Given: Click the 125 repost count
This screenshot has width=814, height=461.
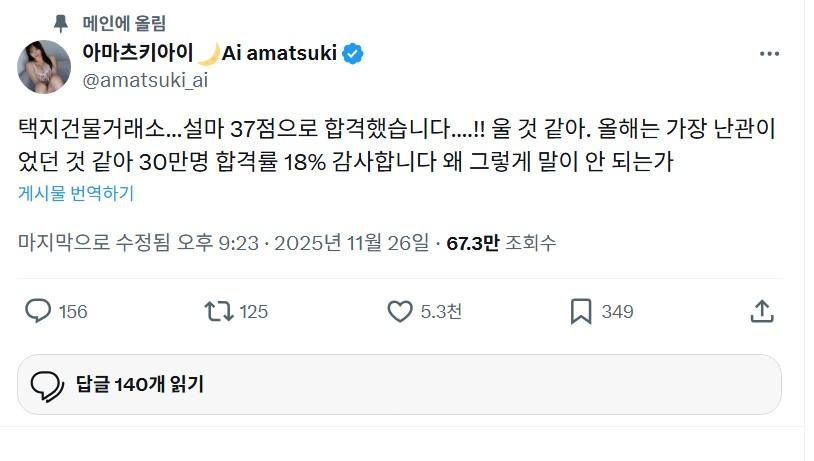Looking at the screenshot, I should point(253,312).
